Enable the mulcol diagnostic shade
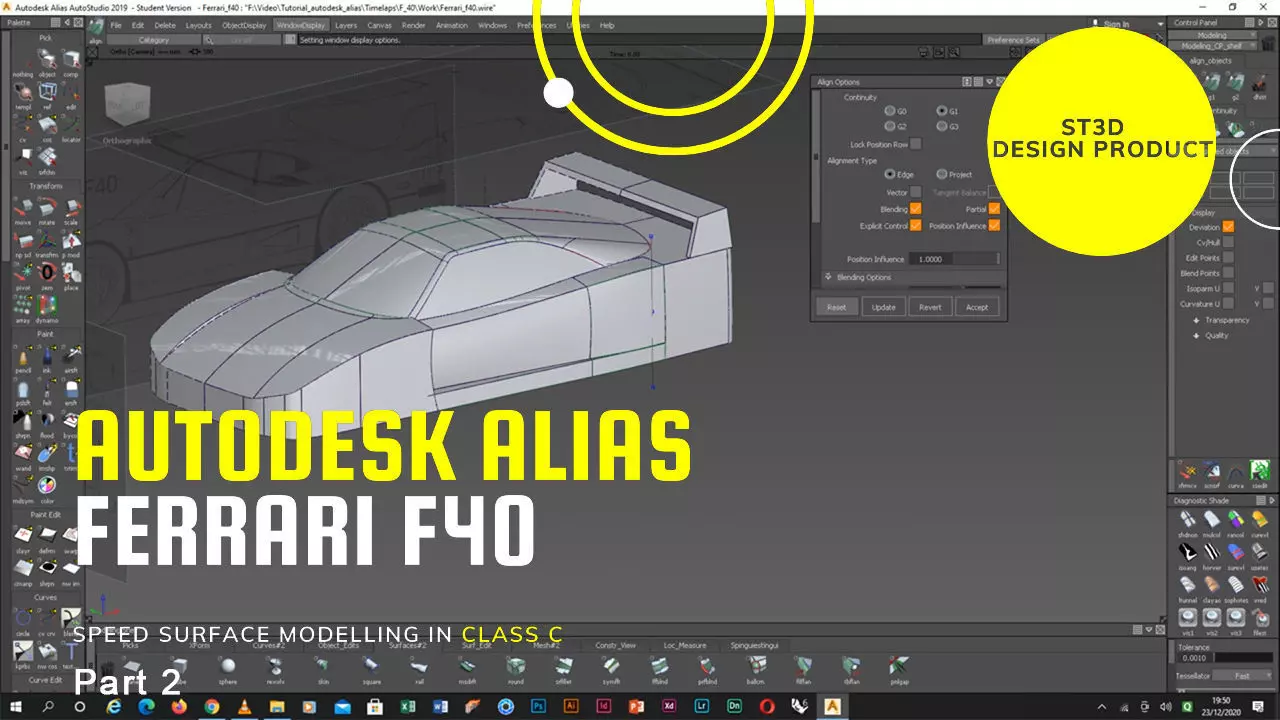The width and height of the screenshot is (1280, 720). [x=1212, y=522]
